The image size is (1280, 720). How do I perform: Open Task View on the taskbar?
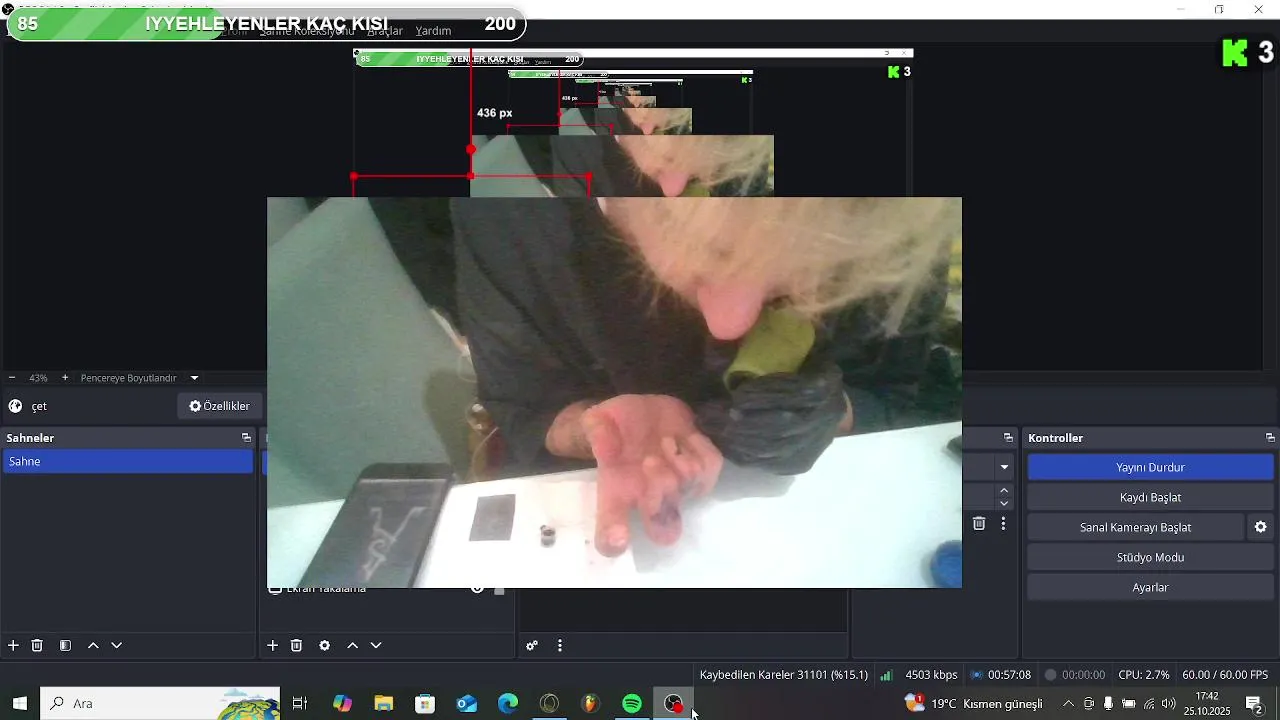point(299,704)
